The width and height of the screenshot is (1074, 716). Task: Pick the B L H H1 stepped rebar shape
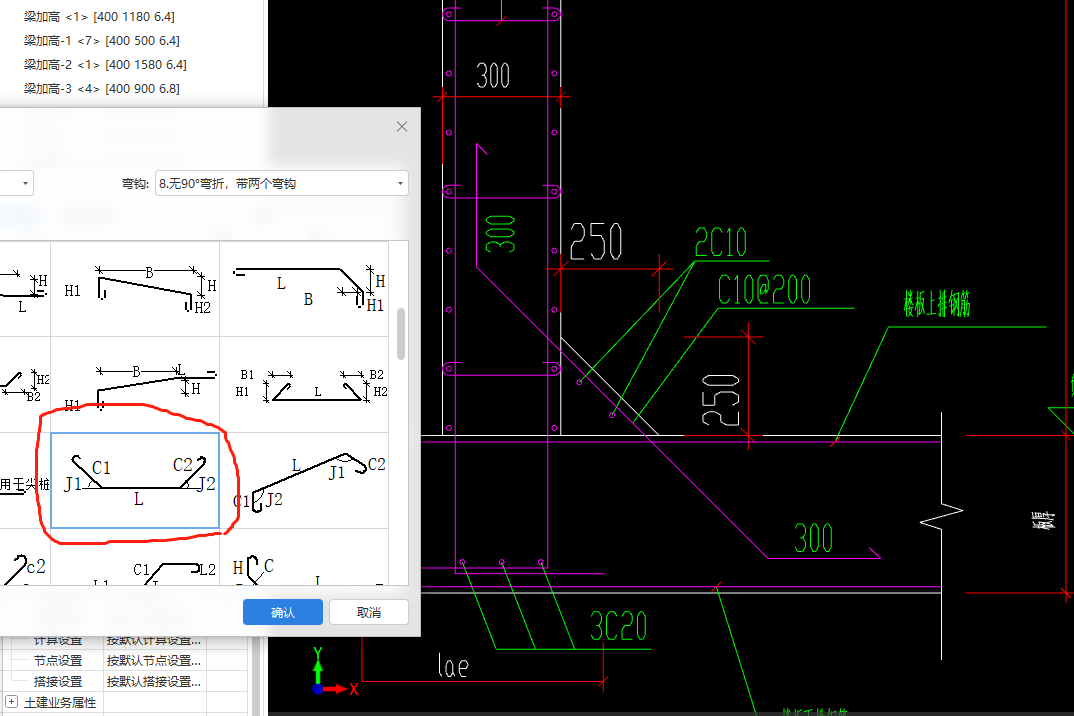[x=135, y=384]
